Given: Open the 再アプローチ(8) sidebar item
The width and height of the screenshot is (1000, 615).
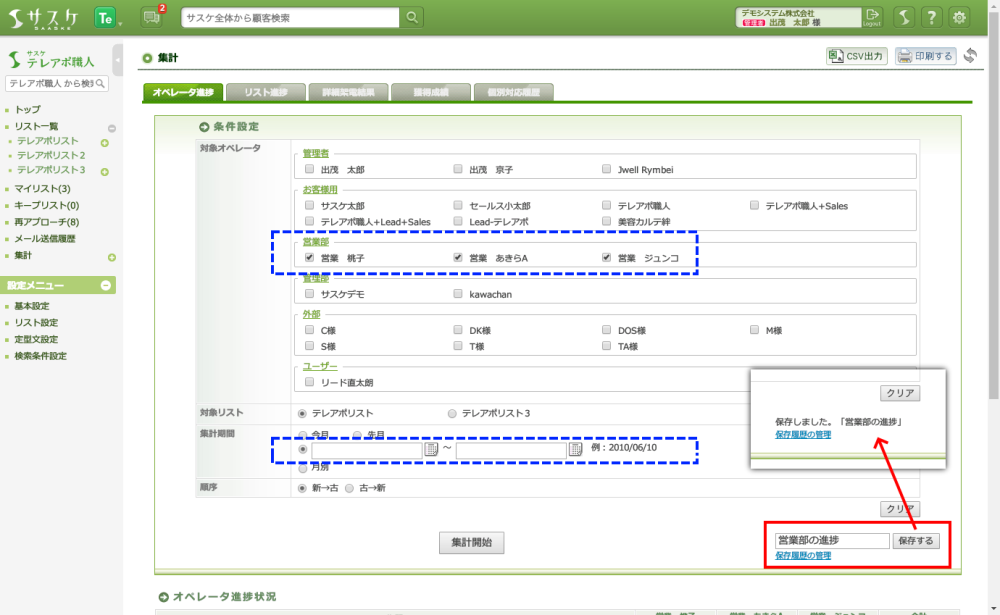Looking at the screenshot, I should click(47, 222).
